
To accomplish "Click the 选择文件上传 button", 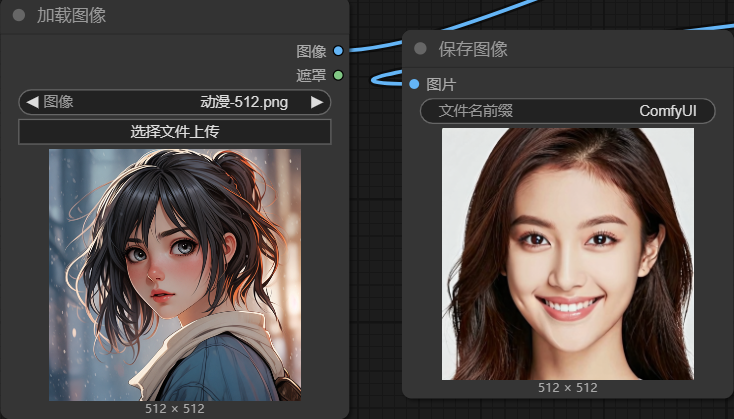I will pyautogui.click(x=175, y=132).
